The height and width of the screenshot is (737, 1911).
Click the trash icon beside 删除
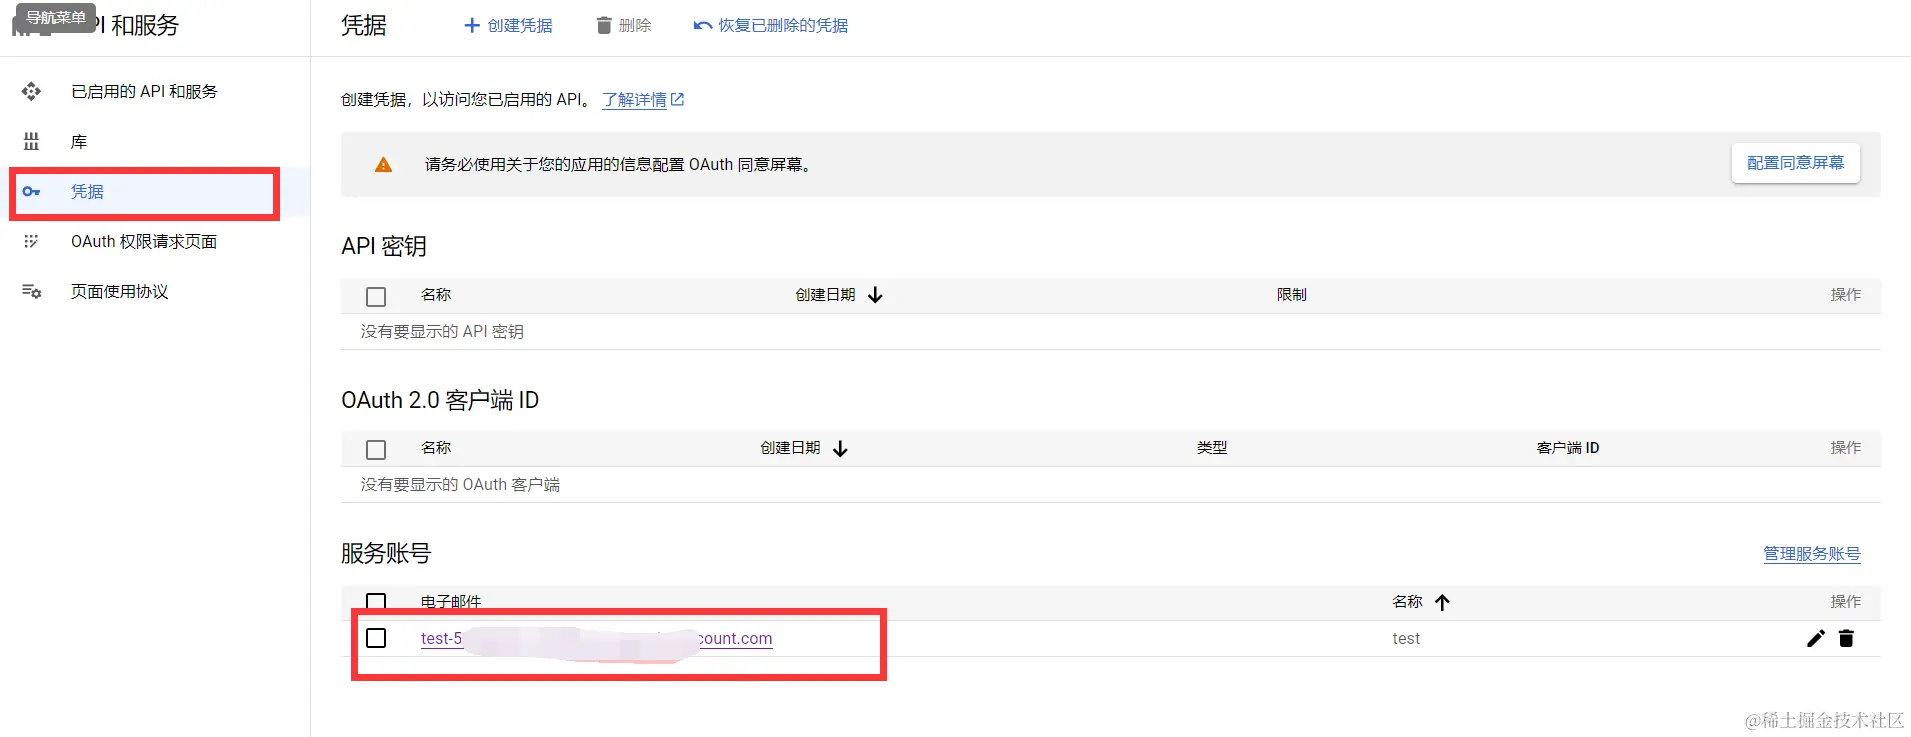pyautogui.click(x=604, y=25)
